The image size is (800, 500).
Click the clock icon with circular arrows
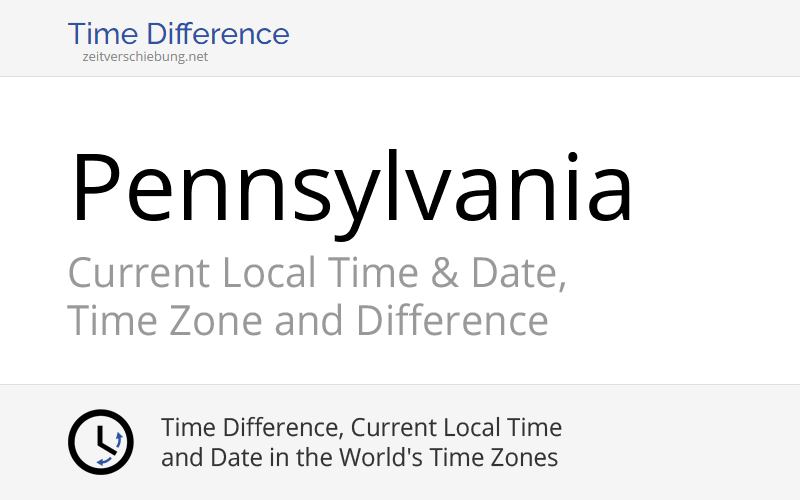pos(100,442)
